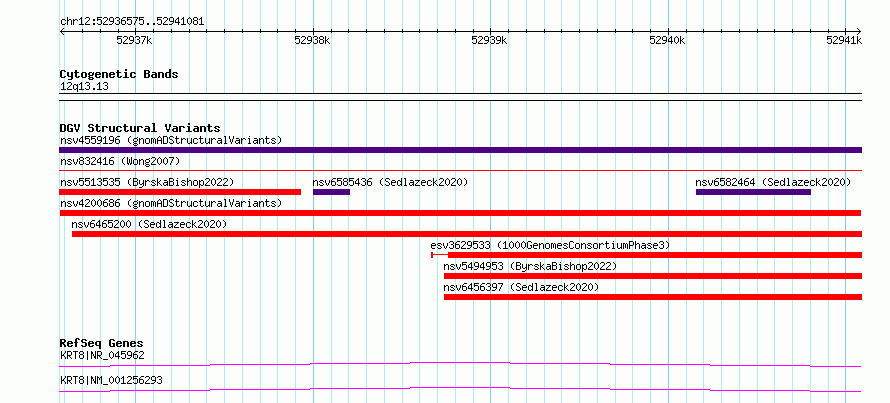Image resolution: width=890 pixels, height=403 pixels.
Task: Click the 52937k ruler tick label
Action: 134,40
